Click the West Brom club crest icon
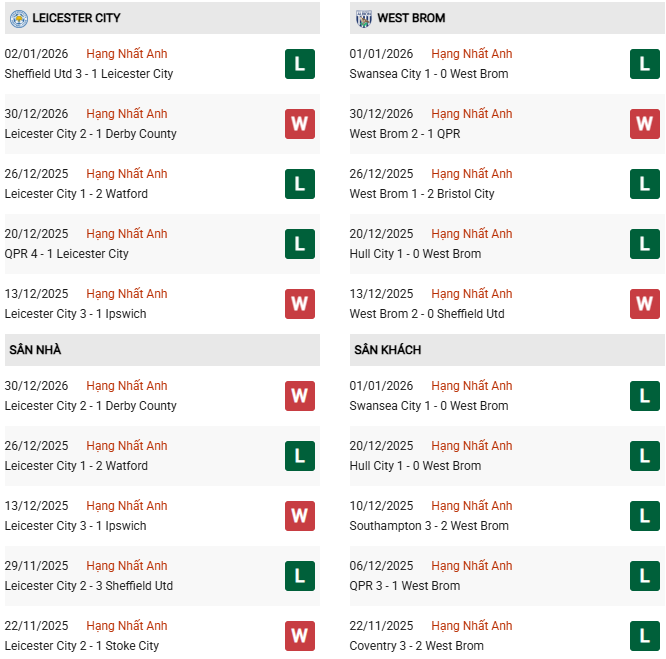Viewport: 666px width, 659px height. tap(362, 18)
